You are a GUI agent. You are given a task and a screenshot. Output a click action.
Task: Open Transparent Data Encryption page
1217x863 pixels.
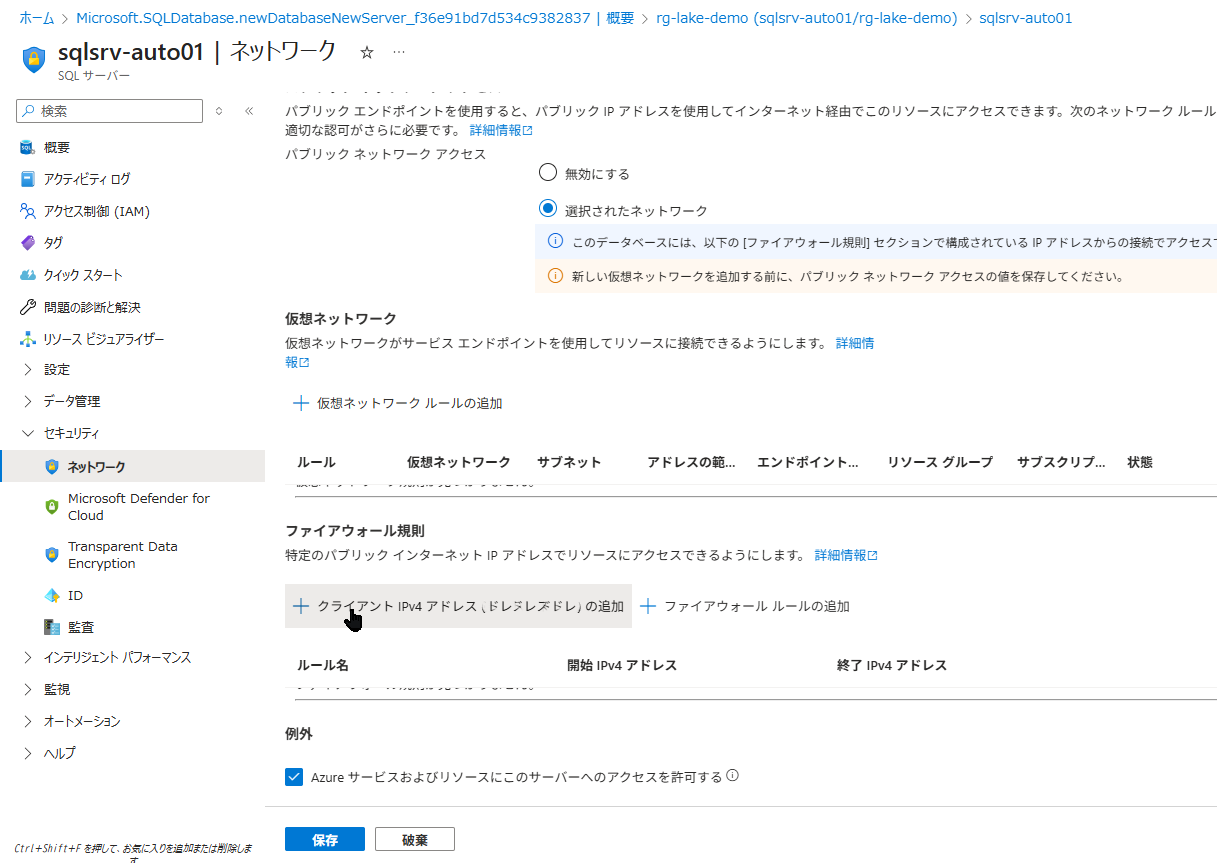click(122, 555)
